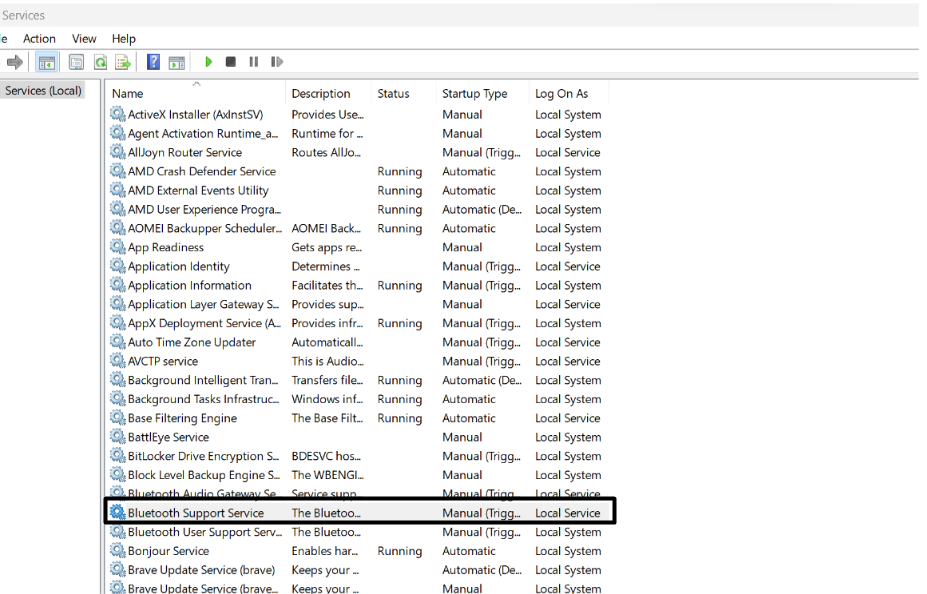The width and height of the screenshot is (927, 594).
Task: Toggle the Show/Hide Console Tree icon
Action: 47,62
